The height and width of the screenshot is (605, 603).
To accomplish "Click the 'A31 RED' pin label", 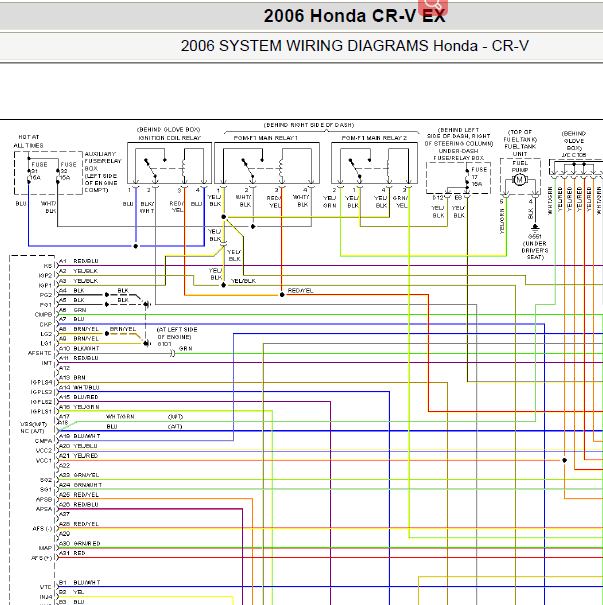I will click(72, 553).
